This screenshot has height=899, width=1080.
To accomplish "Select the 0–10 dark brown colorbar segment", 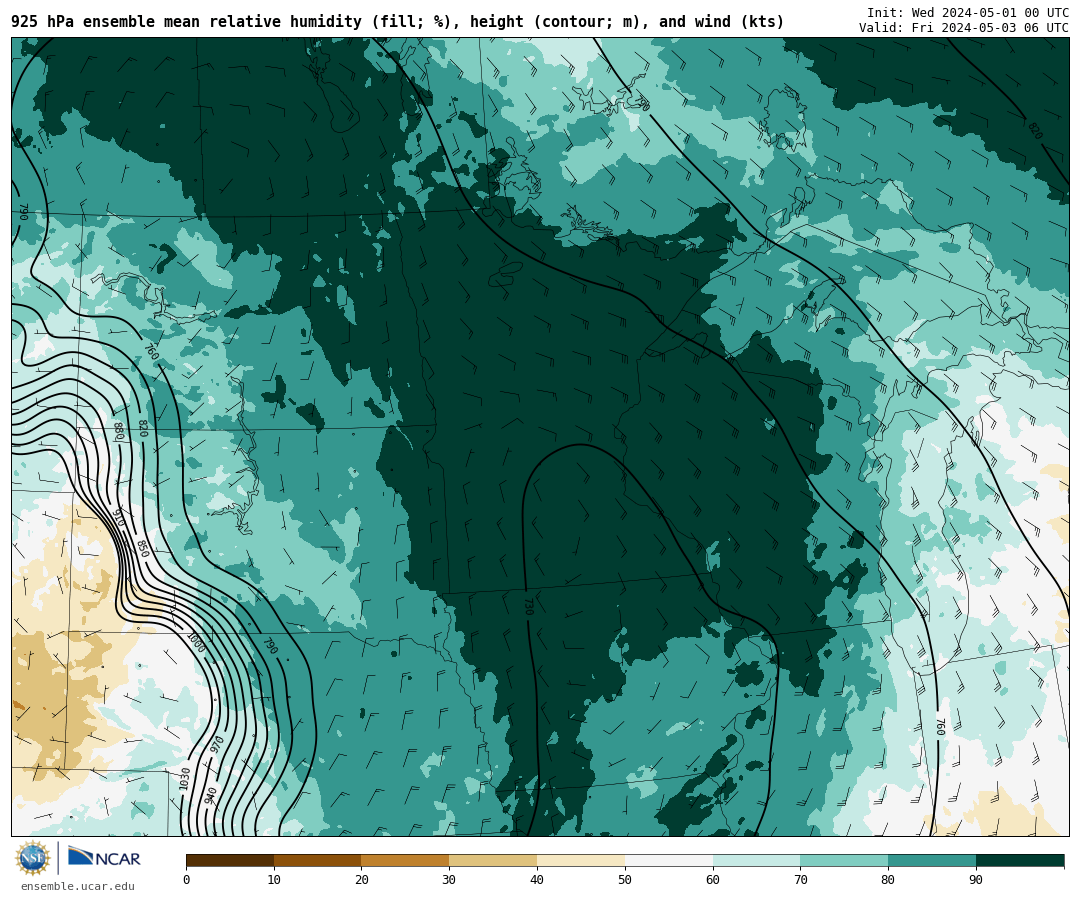I will click(x=230, y=860).
